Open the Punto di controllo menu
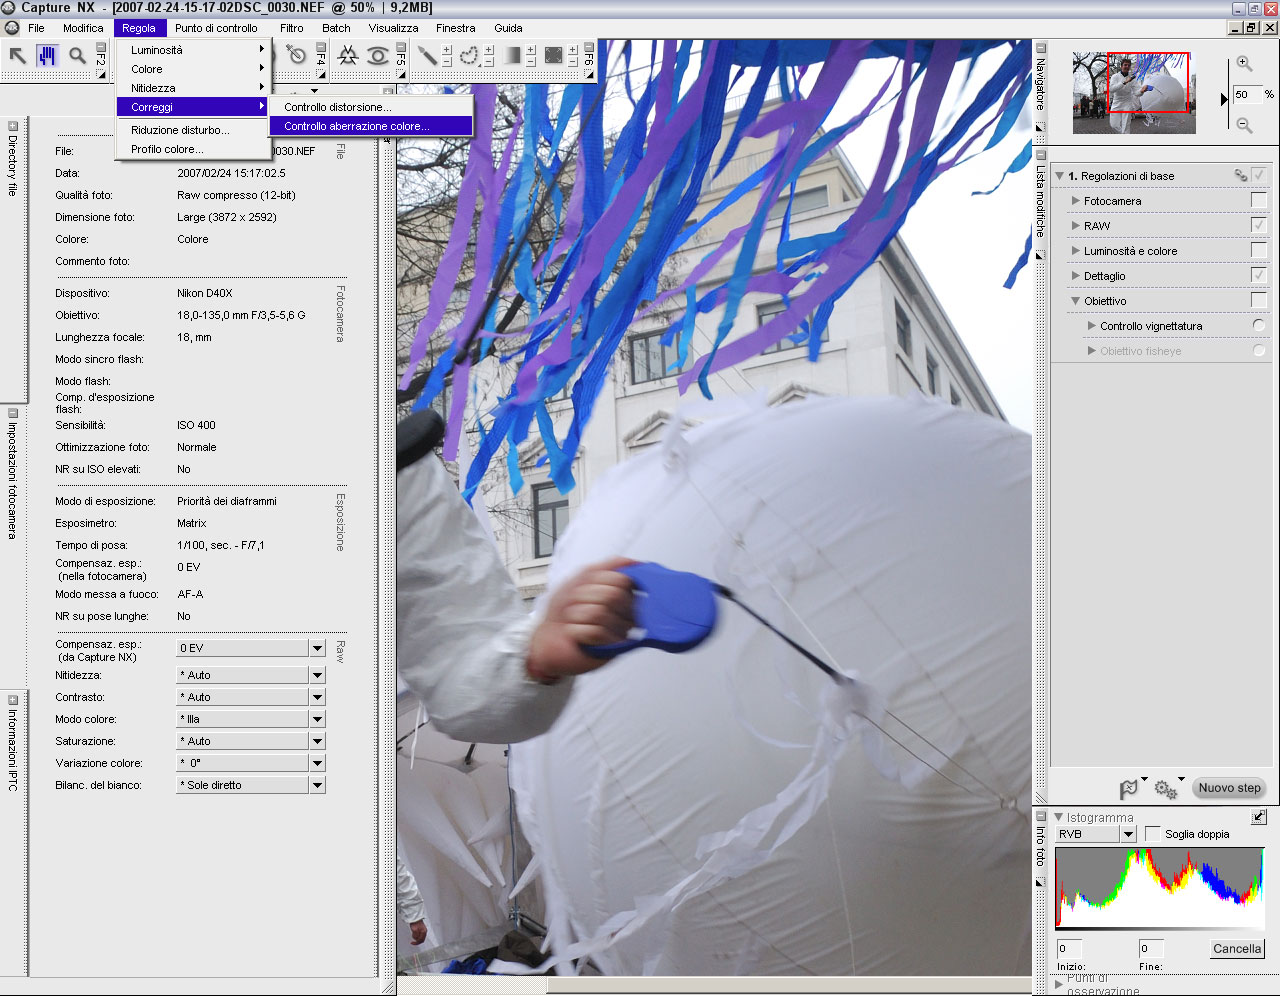Viewport: 1280px width, 996px height. 216,28
